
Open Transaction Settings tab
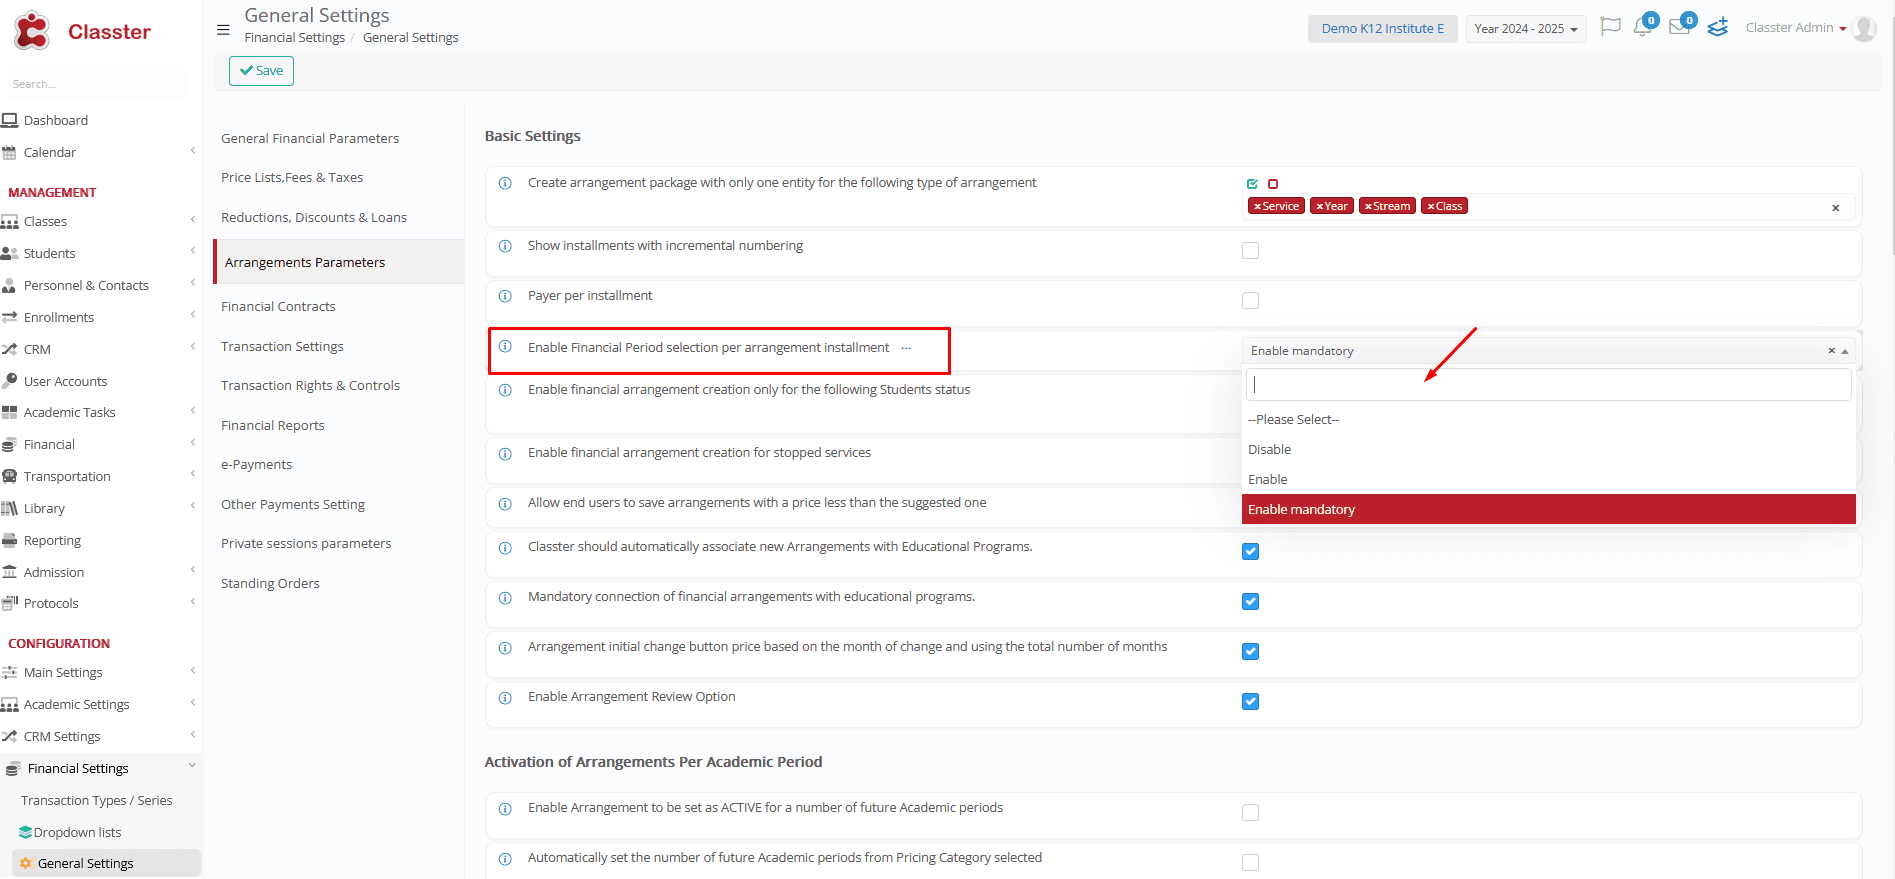tap(282, 347)
